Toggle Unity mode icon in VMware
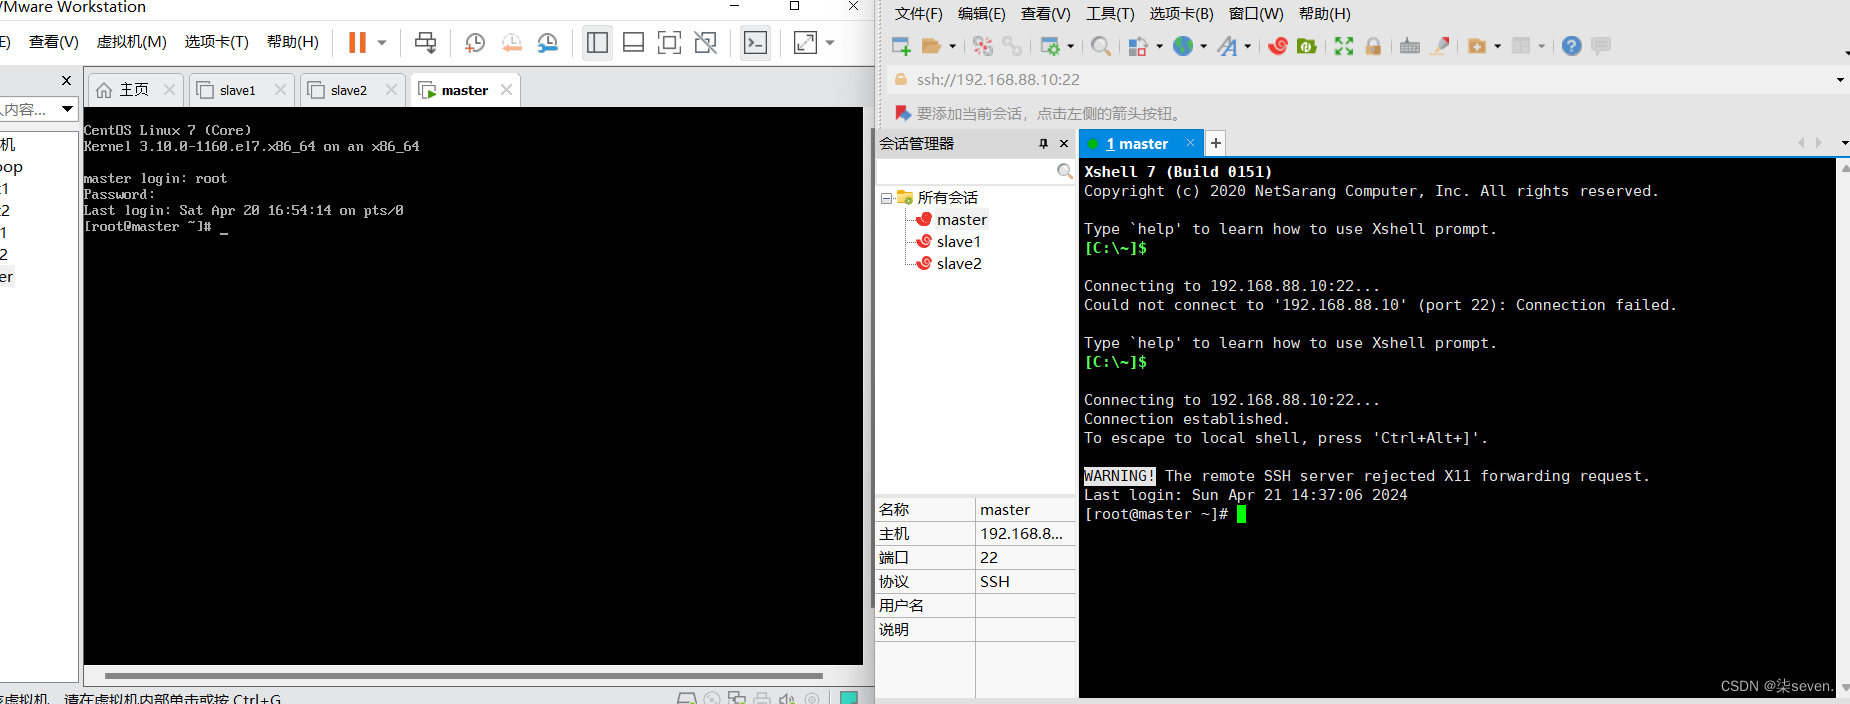Screen dimensions: 1850x704 tap(705, 42)
